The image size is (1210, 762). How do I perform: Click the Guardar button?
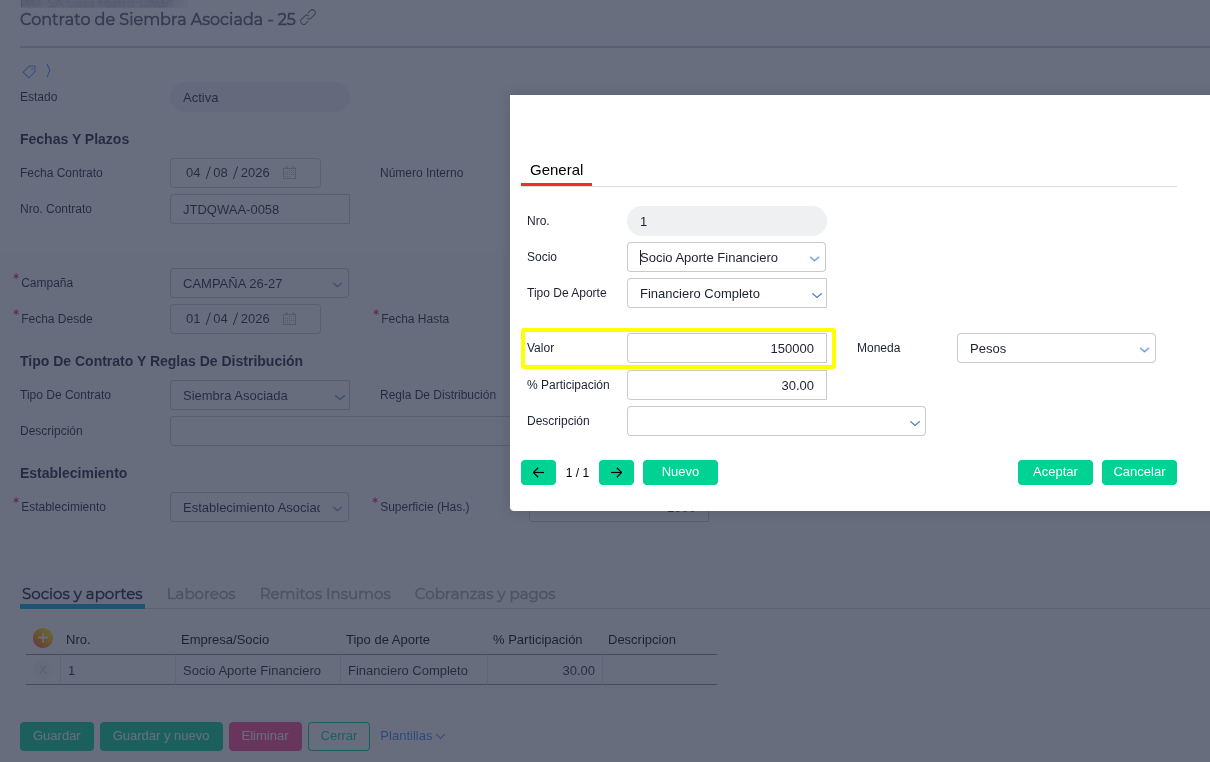click(57, 736)
